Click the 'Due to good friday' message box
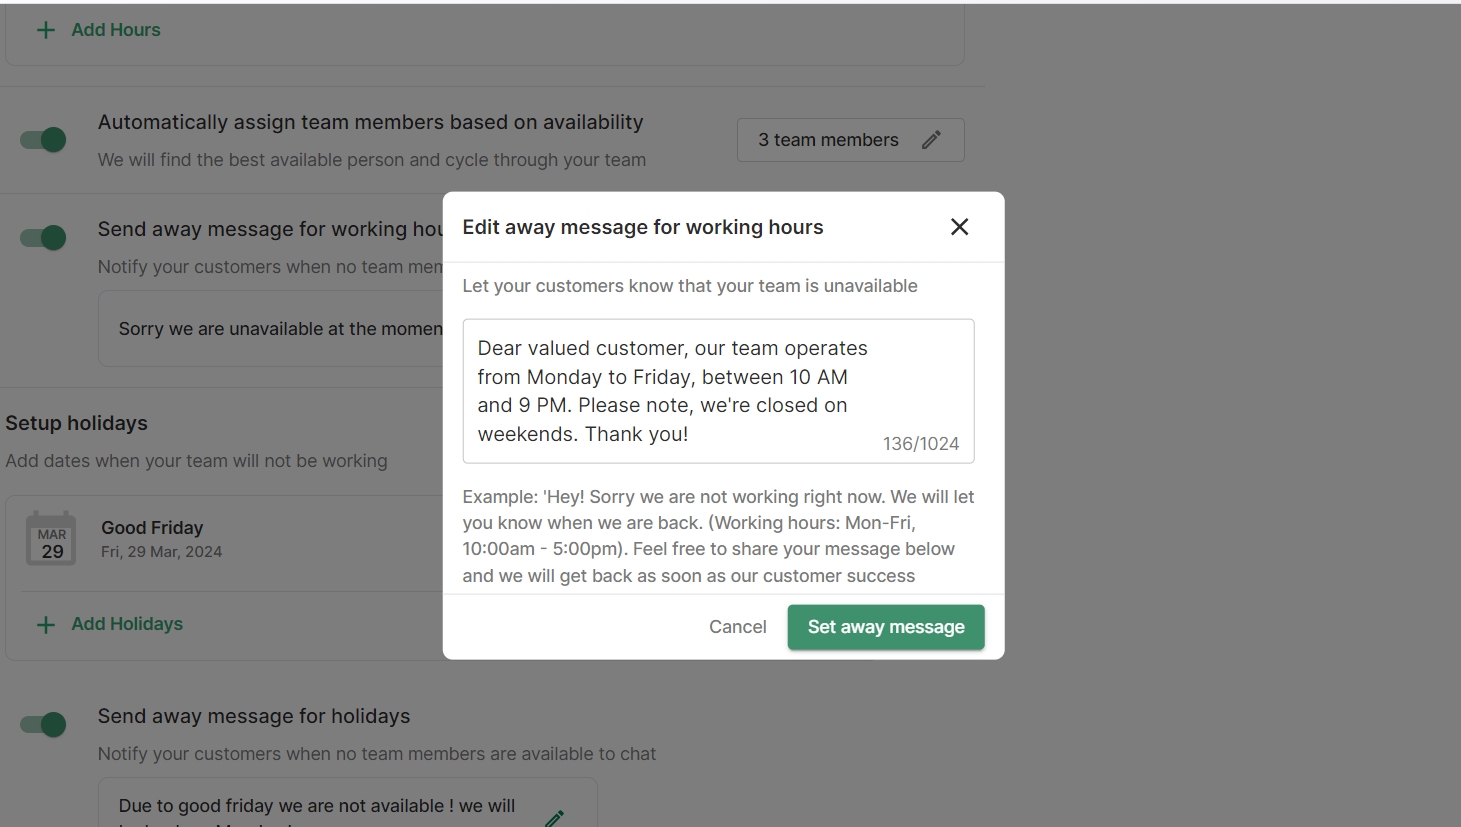 click(x=317, y=806)
